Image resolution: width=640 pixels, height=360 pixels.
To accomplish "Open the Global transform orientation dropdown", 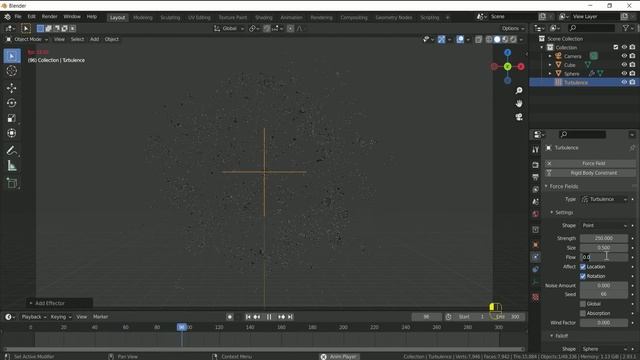I will (x=229, y=29).
